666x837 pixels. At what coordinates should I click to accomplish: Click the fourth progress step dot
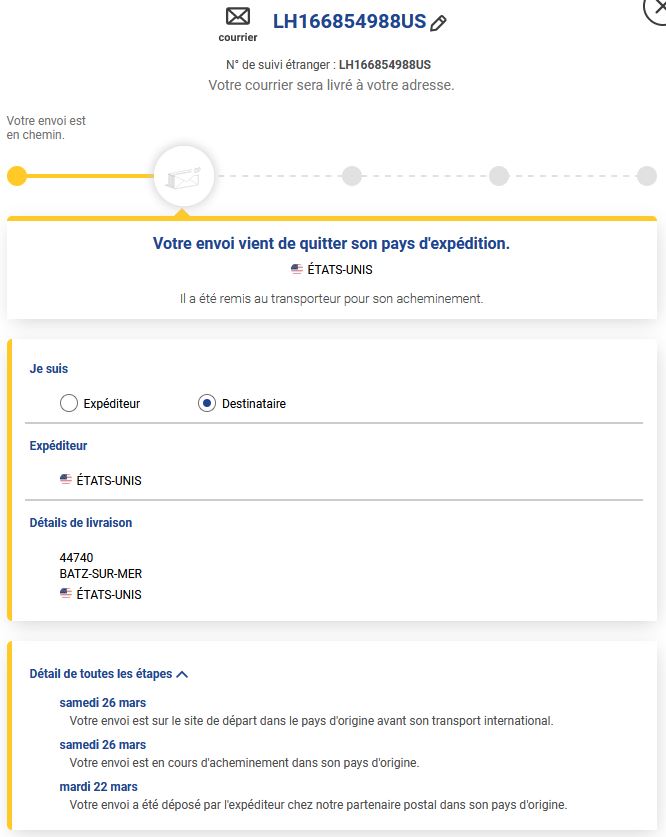pyautogui.click(x=499, y=176)
